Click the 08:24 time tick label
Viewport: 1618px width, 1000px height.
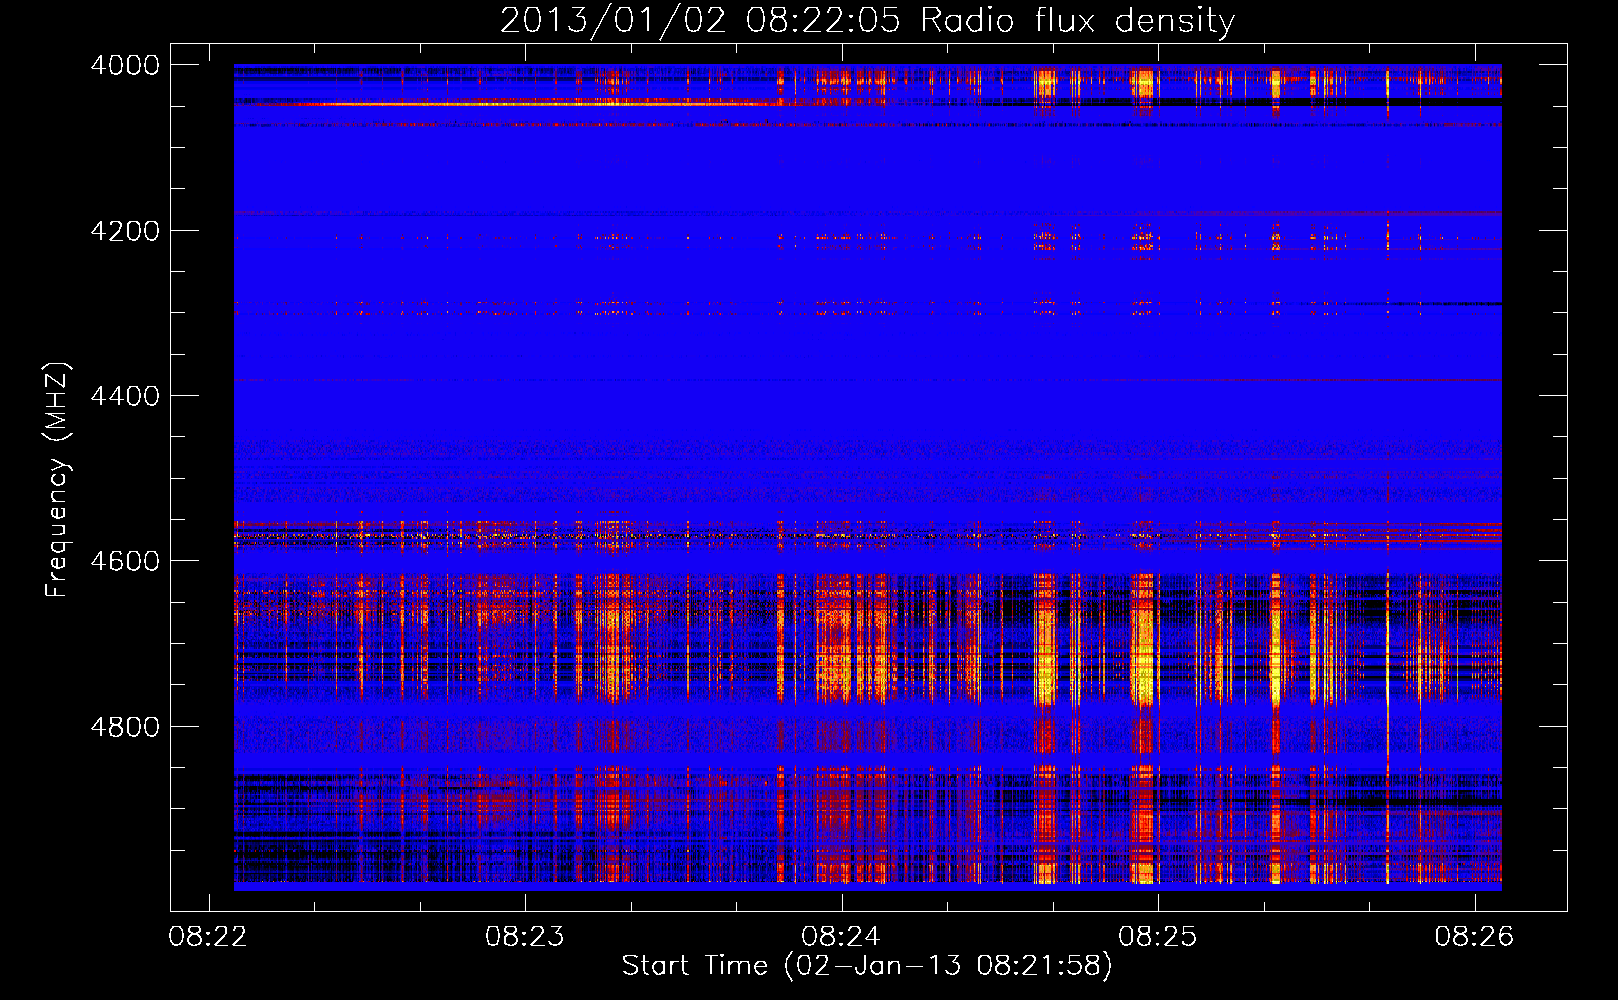pyautogui.click(x=841, y=937)
